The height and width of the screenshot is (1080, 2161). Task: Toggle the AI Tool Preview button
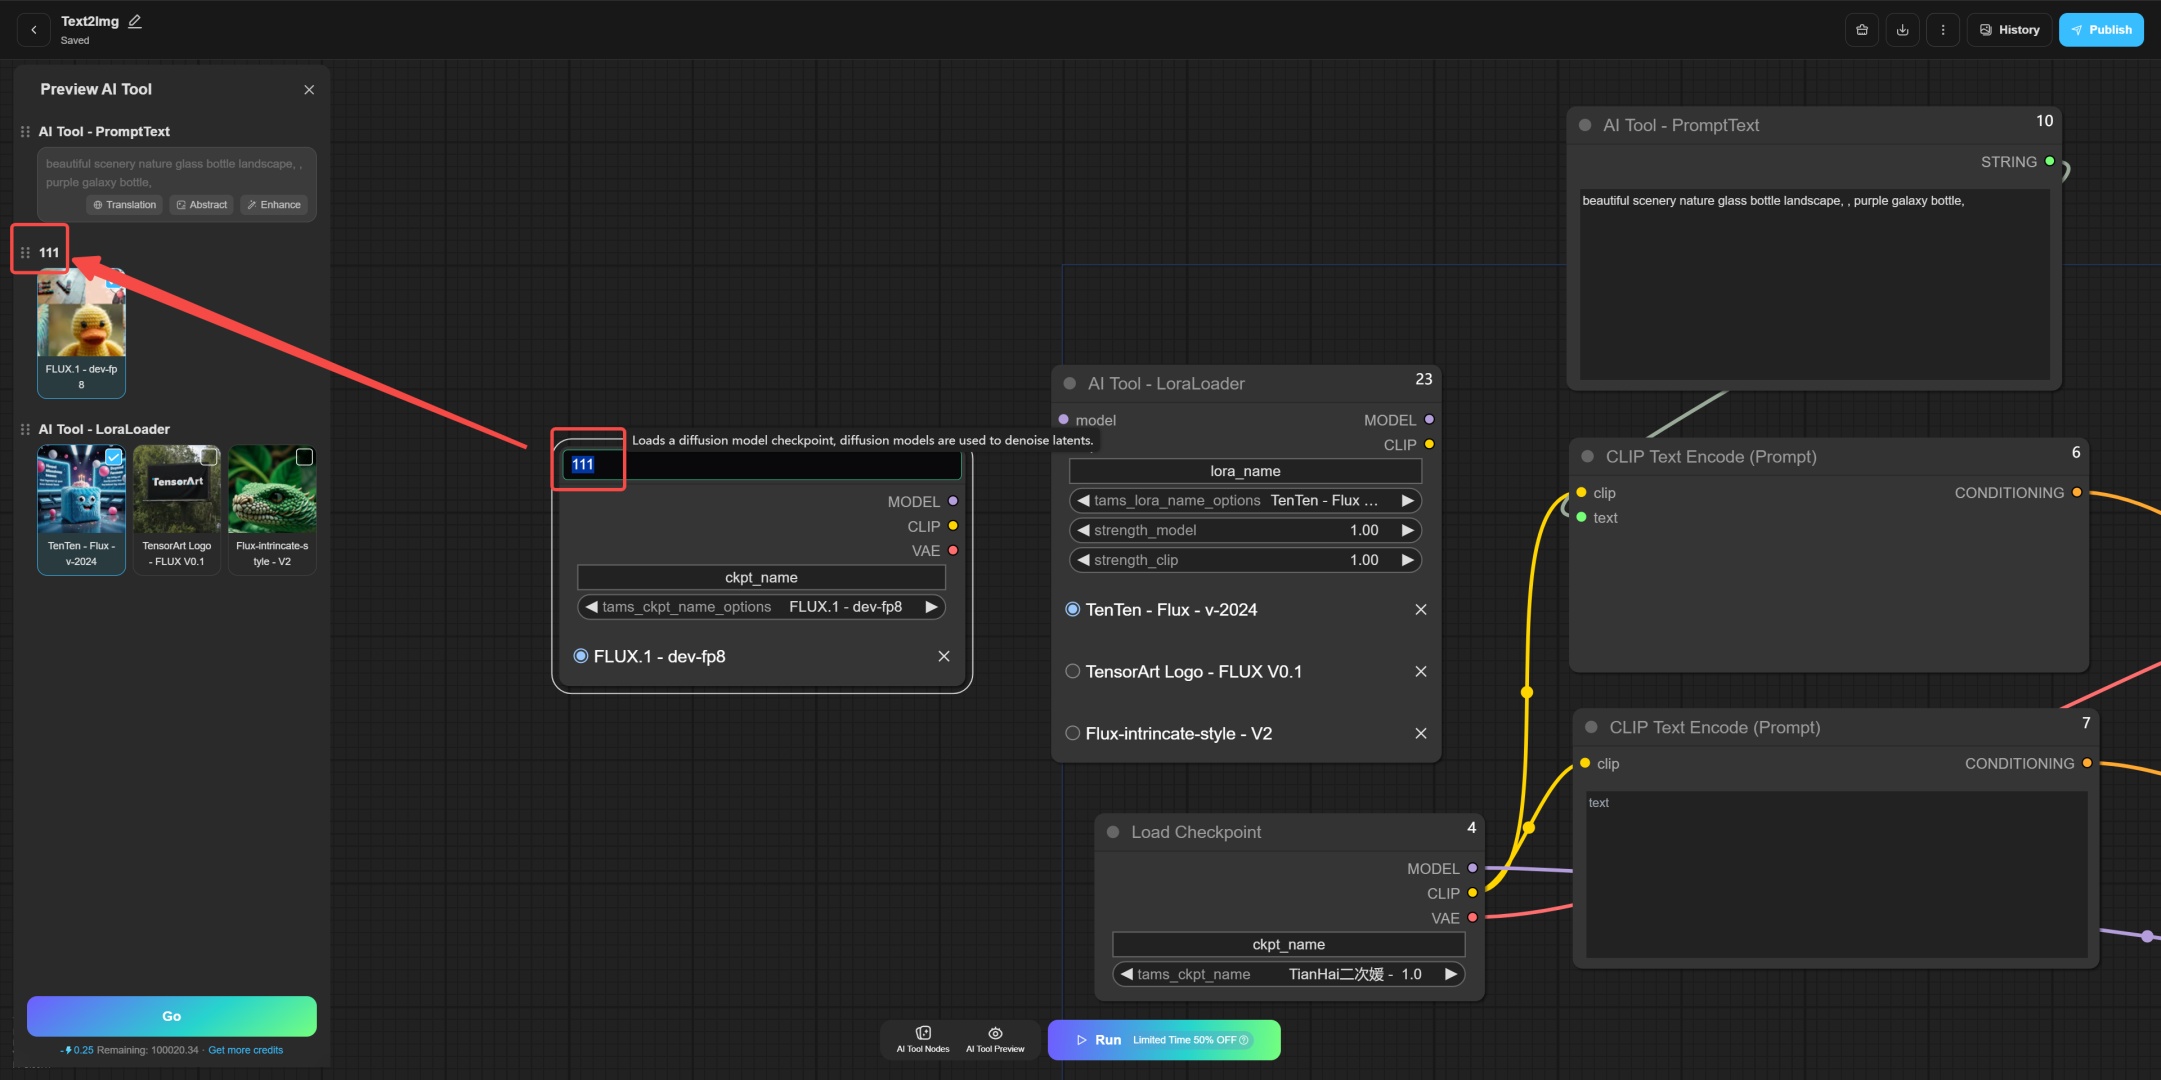[995, 1039]
